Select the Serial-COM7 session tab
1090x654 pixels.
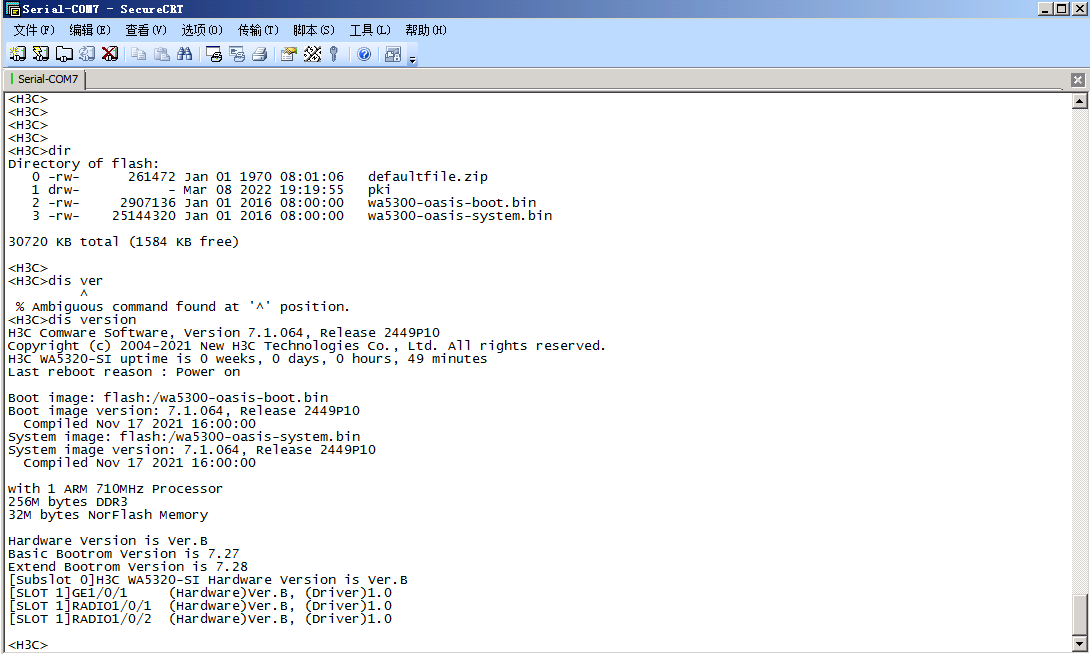pos(44,79)
